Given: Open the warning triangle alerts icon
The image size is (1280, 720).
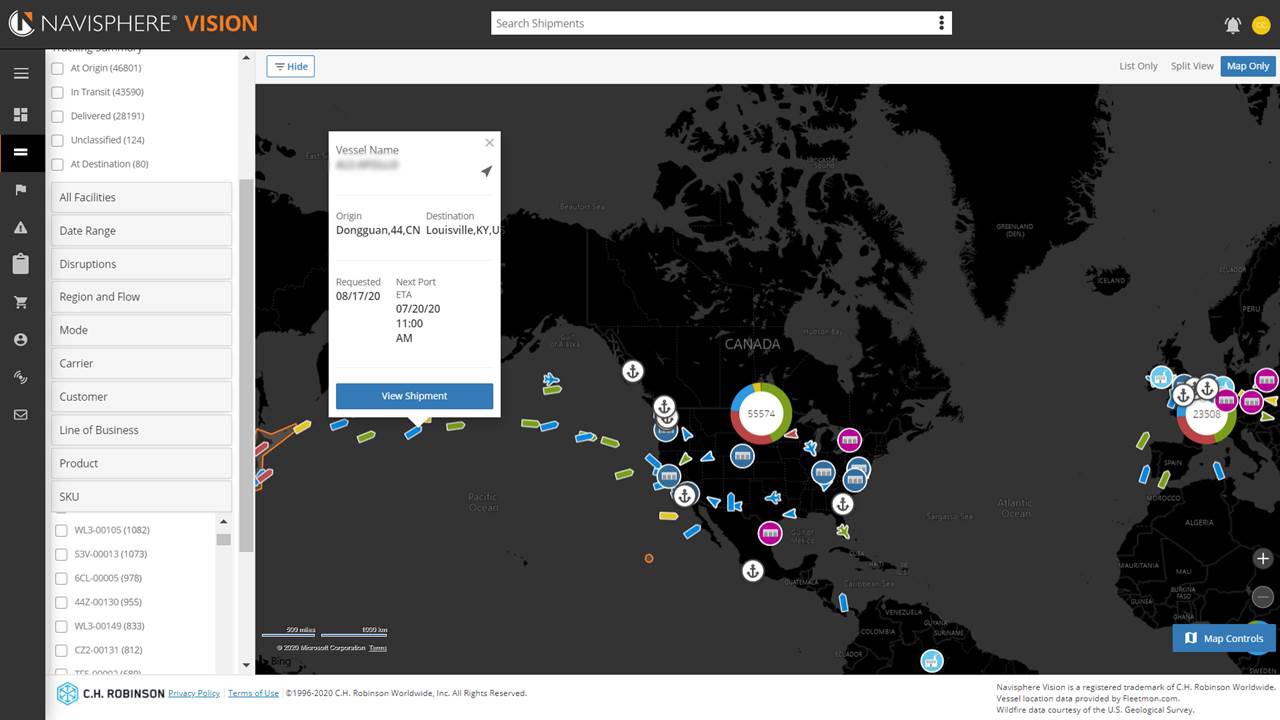Looking at the screenshot, I should tap(21, 228).
